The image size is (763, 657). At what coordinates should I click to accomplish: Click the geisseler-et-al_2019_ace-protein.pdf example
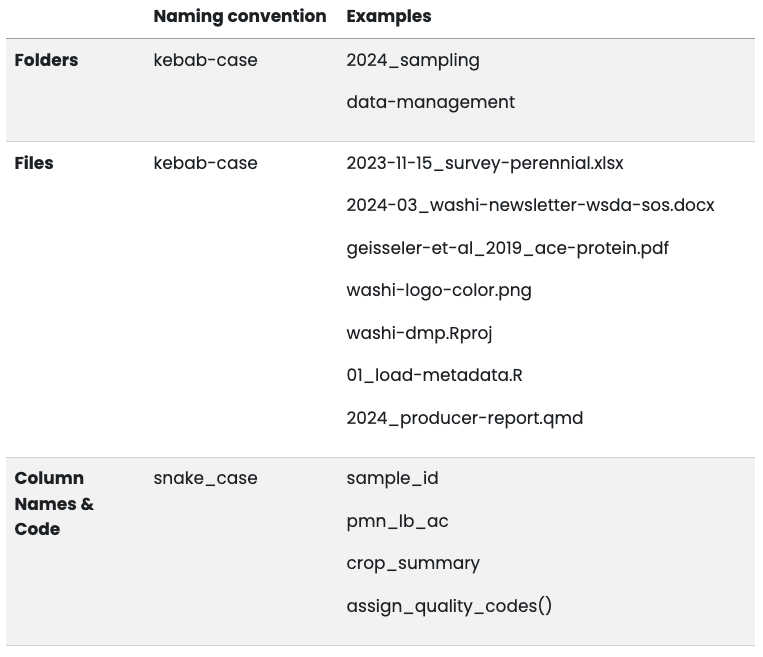(x=507, y=248)
